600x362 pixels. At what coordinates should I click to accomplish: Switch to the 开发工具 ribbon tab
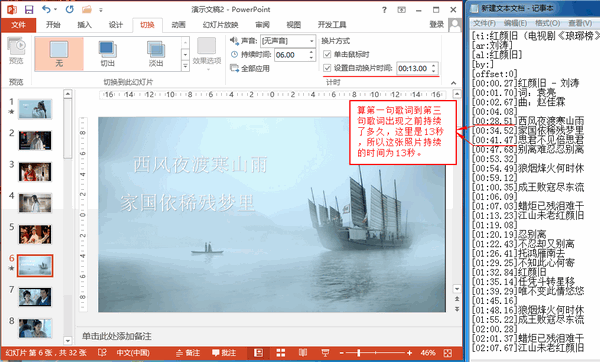pyautogui.click(x=332, y=25)
